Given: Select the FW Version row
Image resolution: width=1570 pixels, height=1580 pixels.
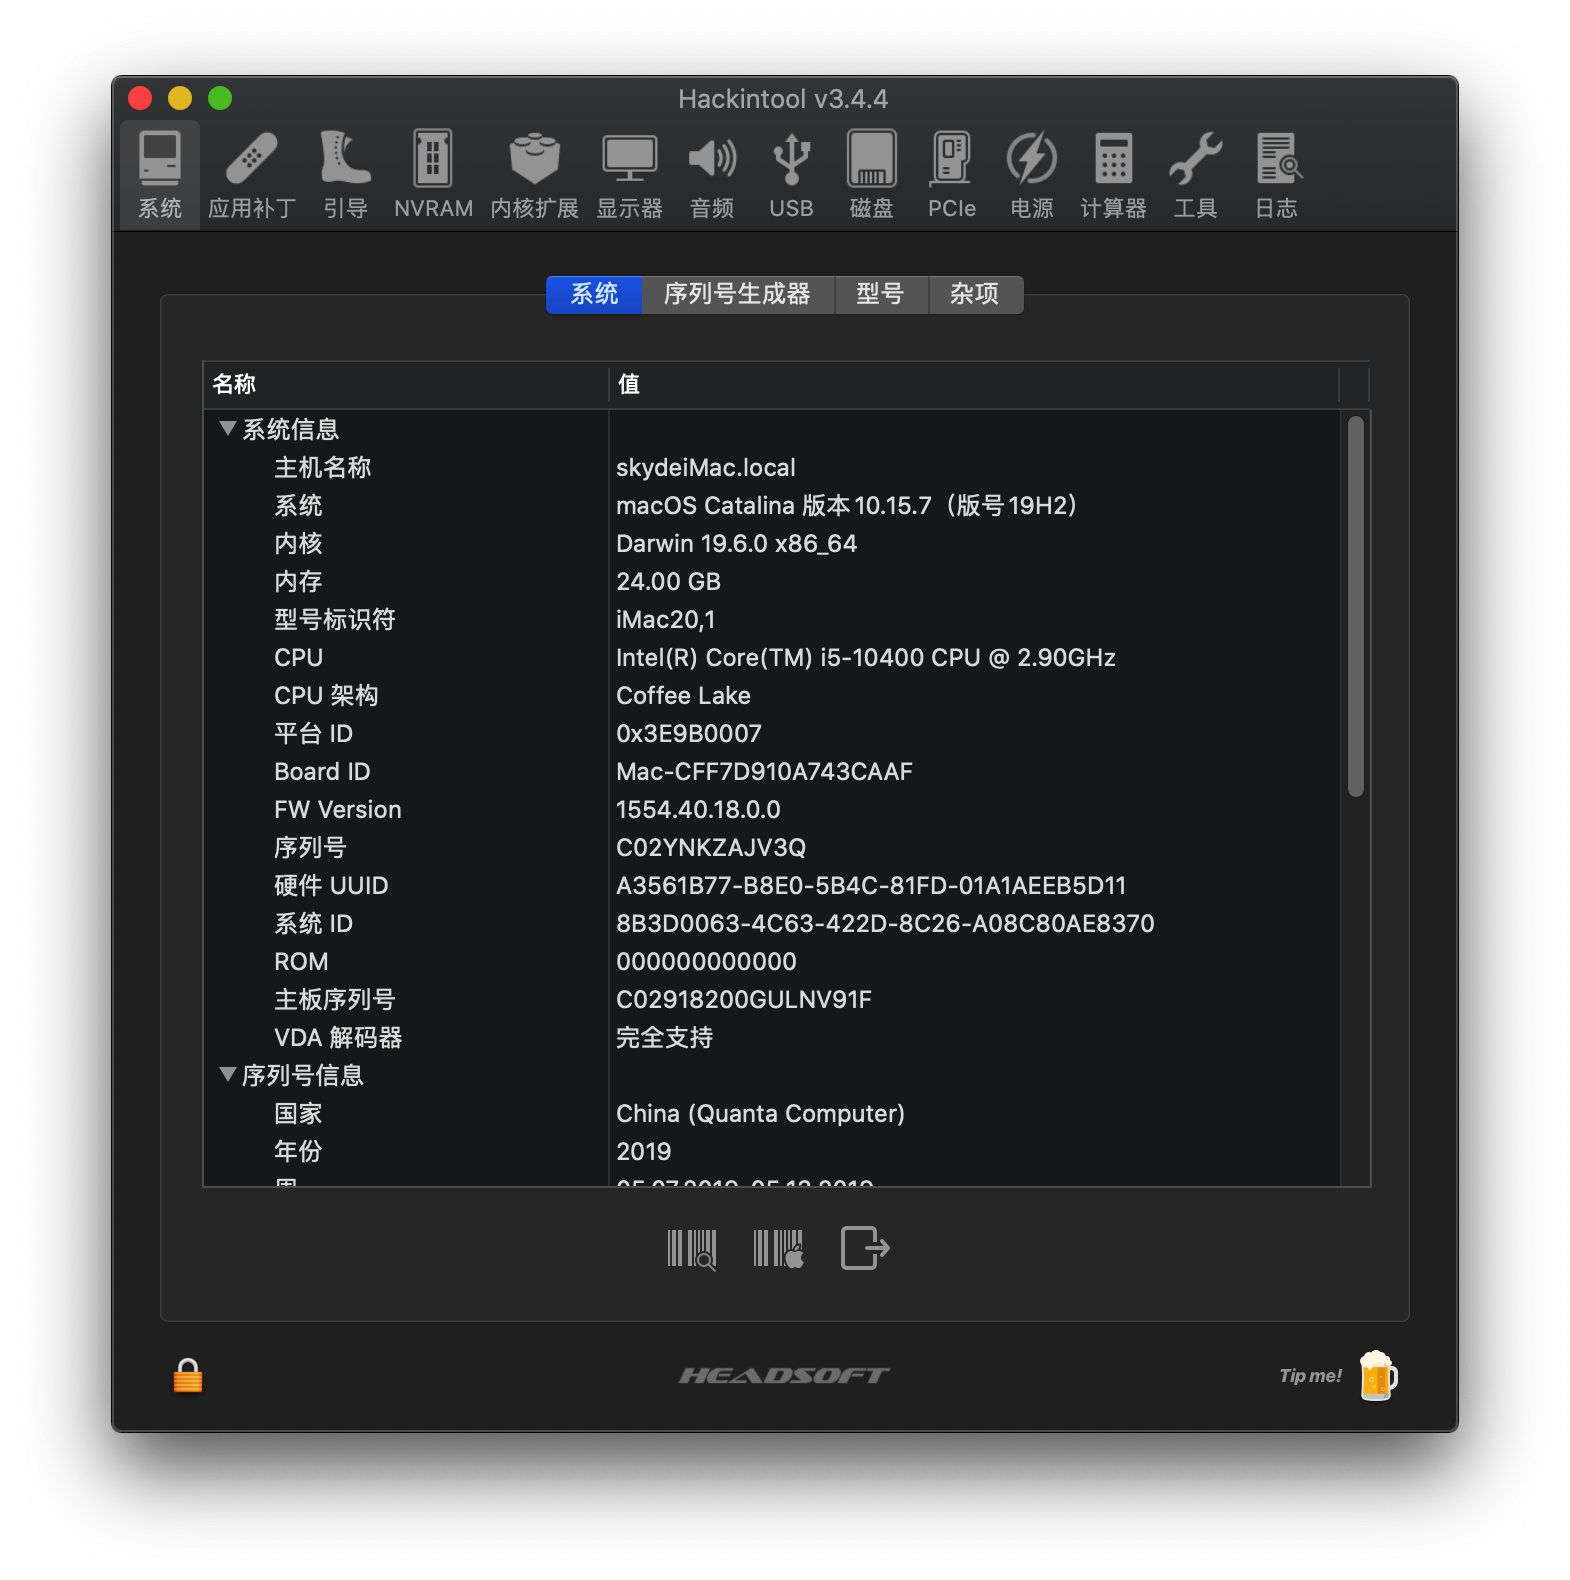Looking at the screenshot, I should [771, 809].
